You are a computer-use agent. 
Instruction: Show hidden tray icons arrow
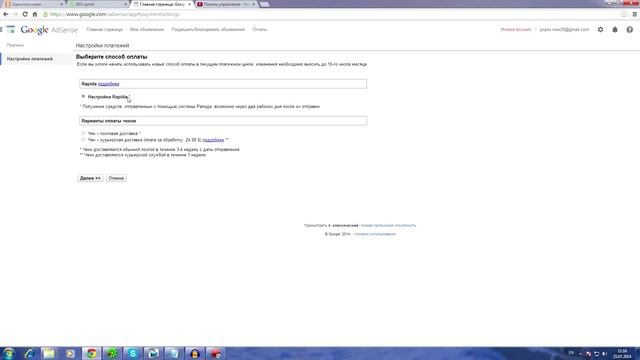click(580, 353)
